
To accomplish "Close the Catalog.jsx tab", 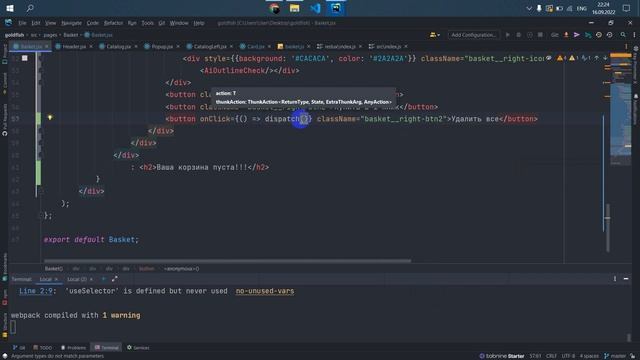I will click(136, 47).
